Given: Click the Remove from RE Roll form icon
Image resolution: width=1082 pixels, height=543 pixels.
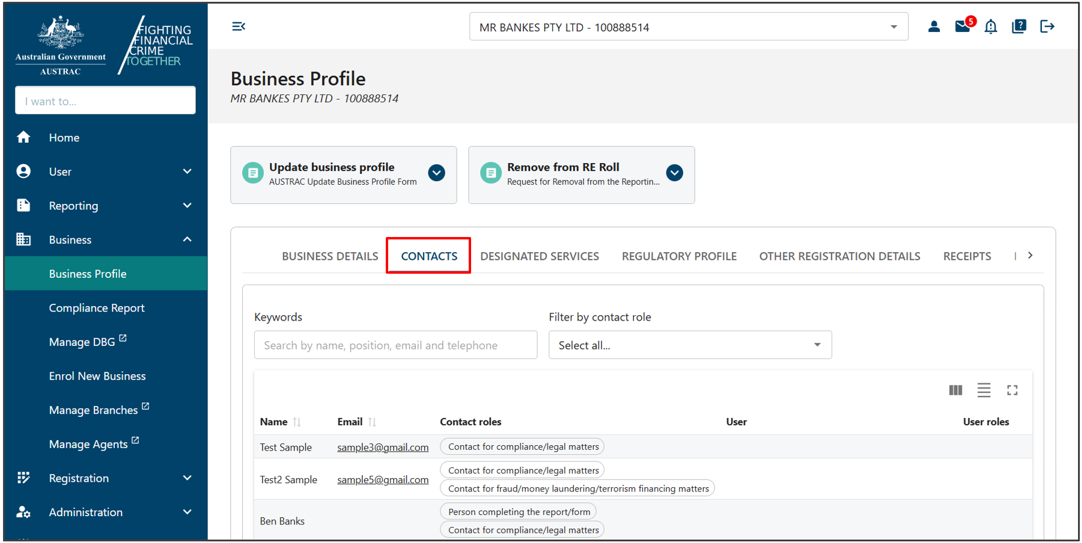Looking at the screenshot, I should point(491,172).
